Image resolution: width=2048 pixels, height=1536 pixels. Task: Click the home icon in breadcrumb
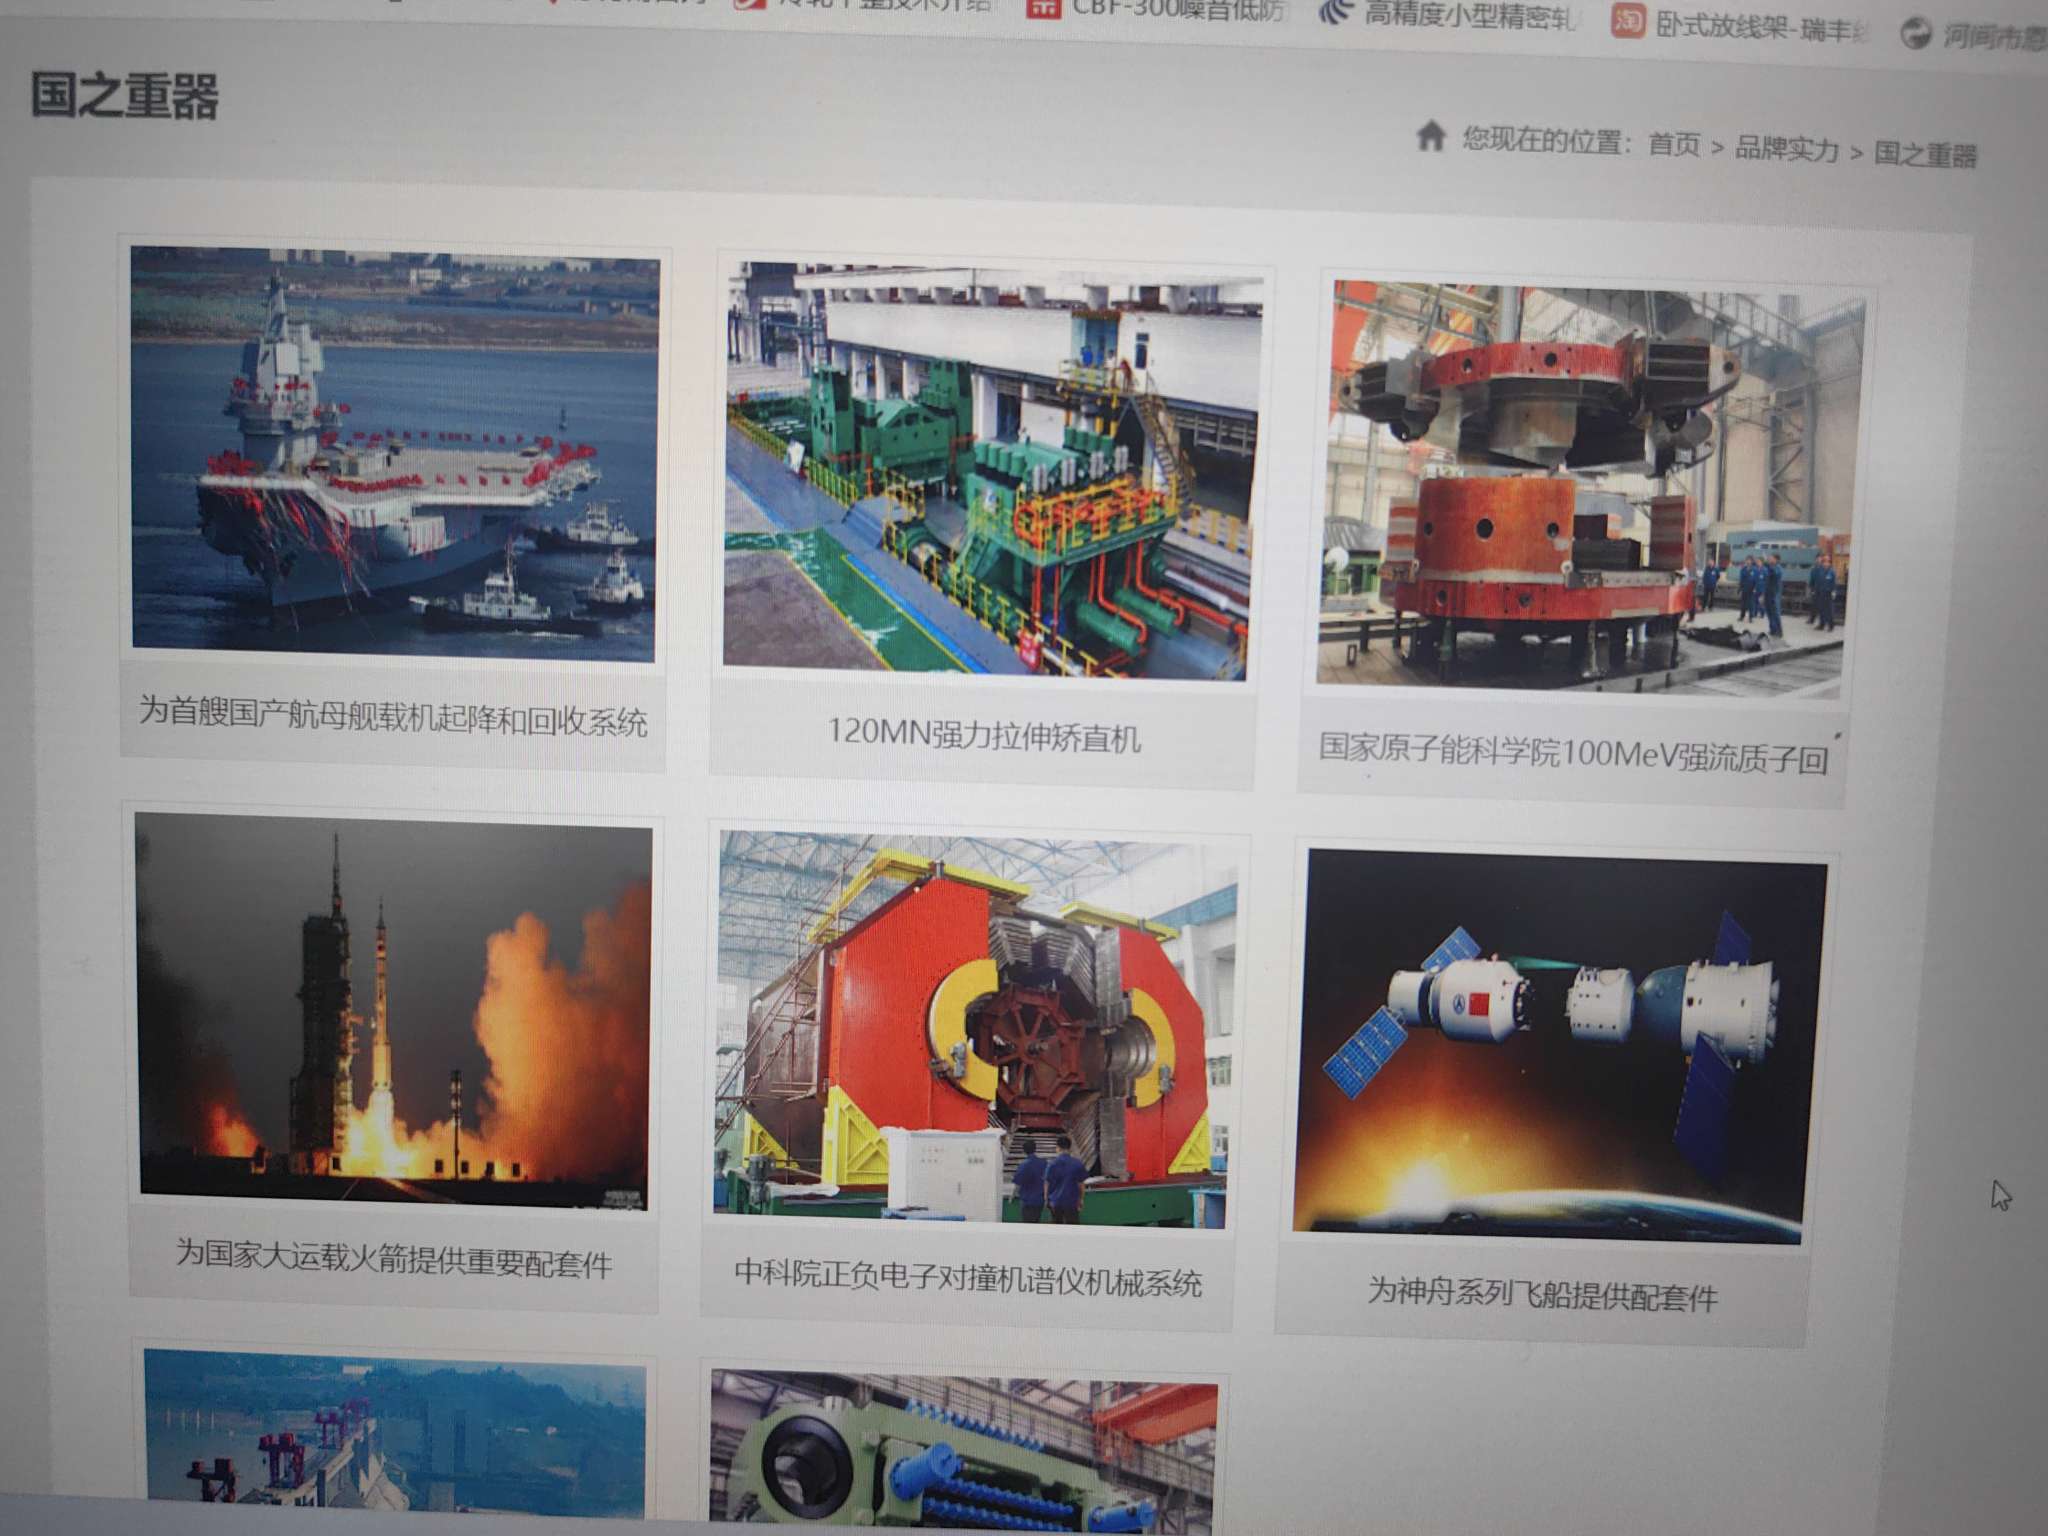point(1430,135)
